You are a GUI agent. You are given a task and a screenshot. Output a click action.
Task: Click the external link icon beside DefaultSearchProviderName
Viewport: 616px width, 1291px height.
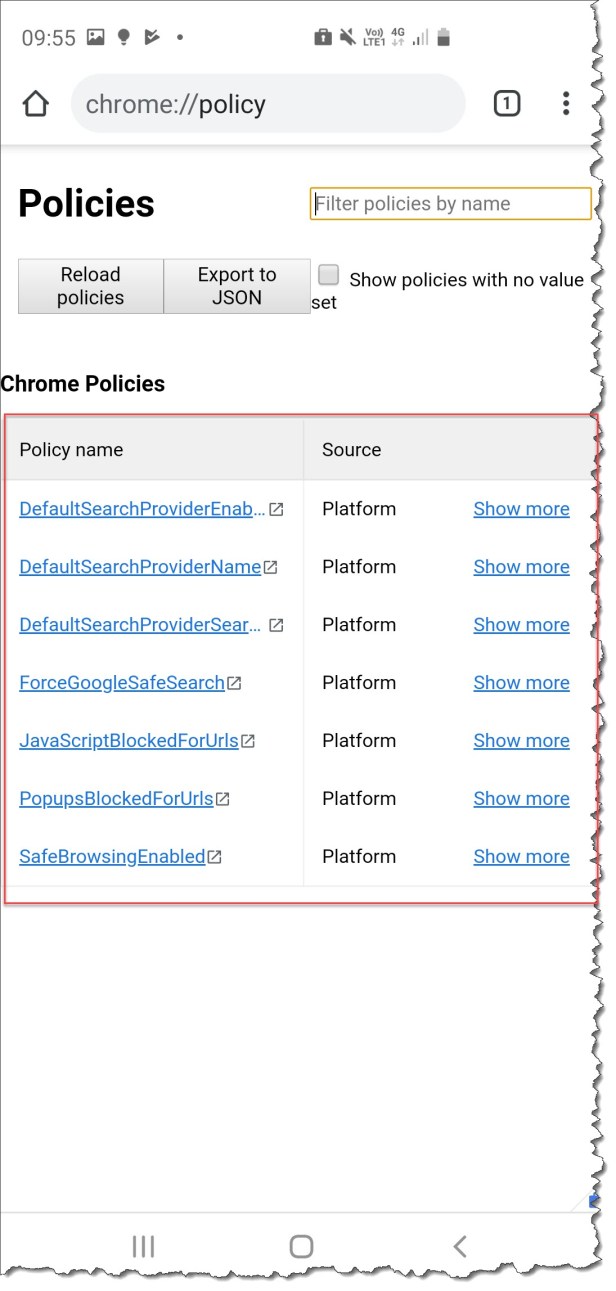tap(272, 565)
